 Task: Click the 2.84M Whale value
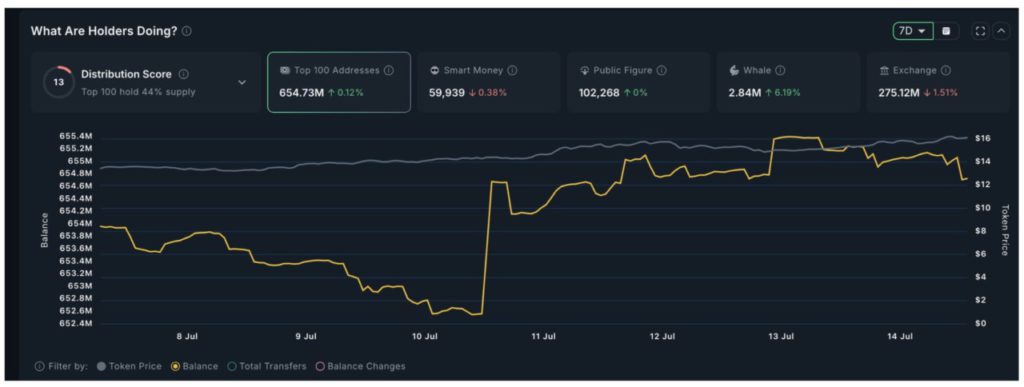[745, 93]
